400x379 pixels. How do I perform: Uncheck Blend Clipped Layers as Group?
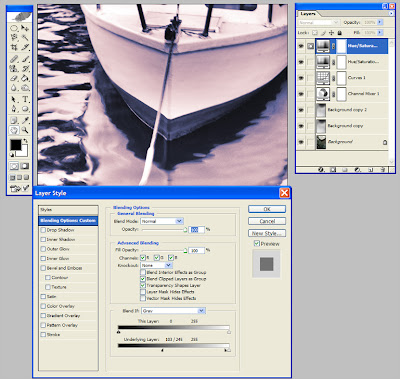[143, 279]
